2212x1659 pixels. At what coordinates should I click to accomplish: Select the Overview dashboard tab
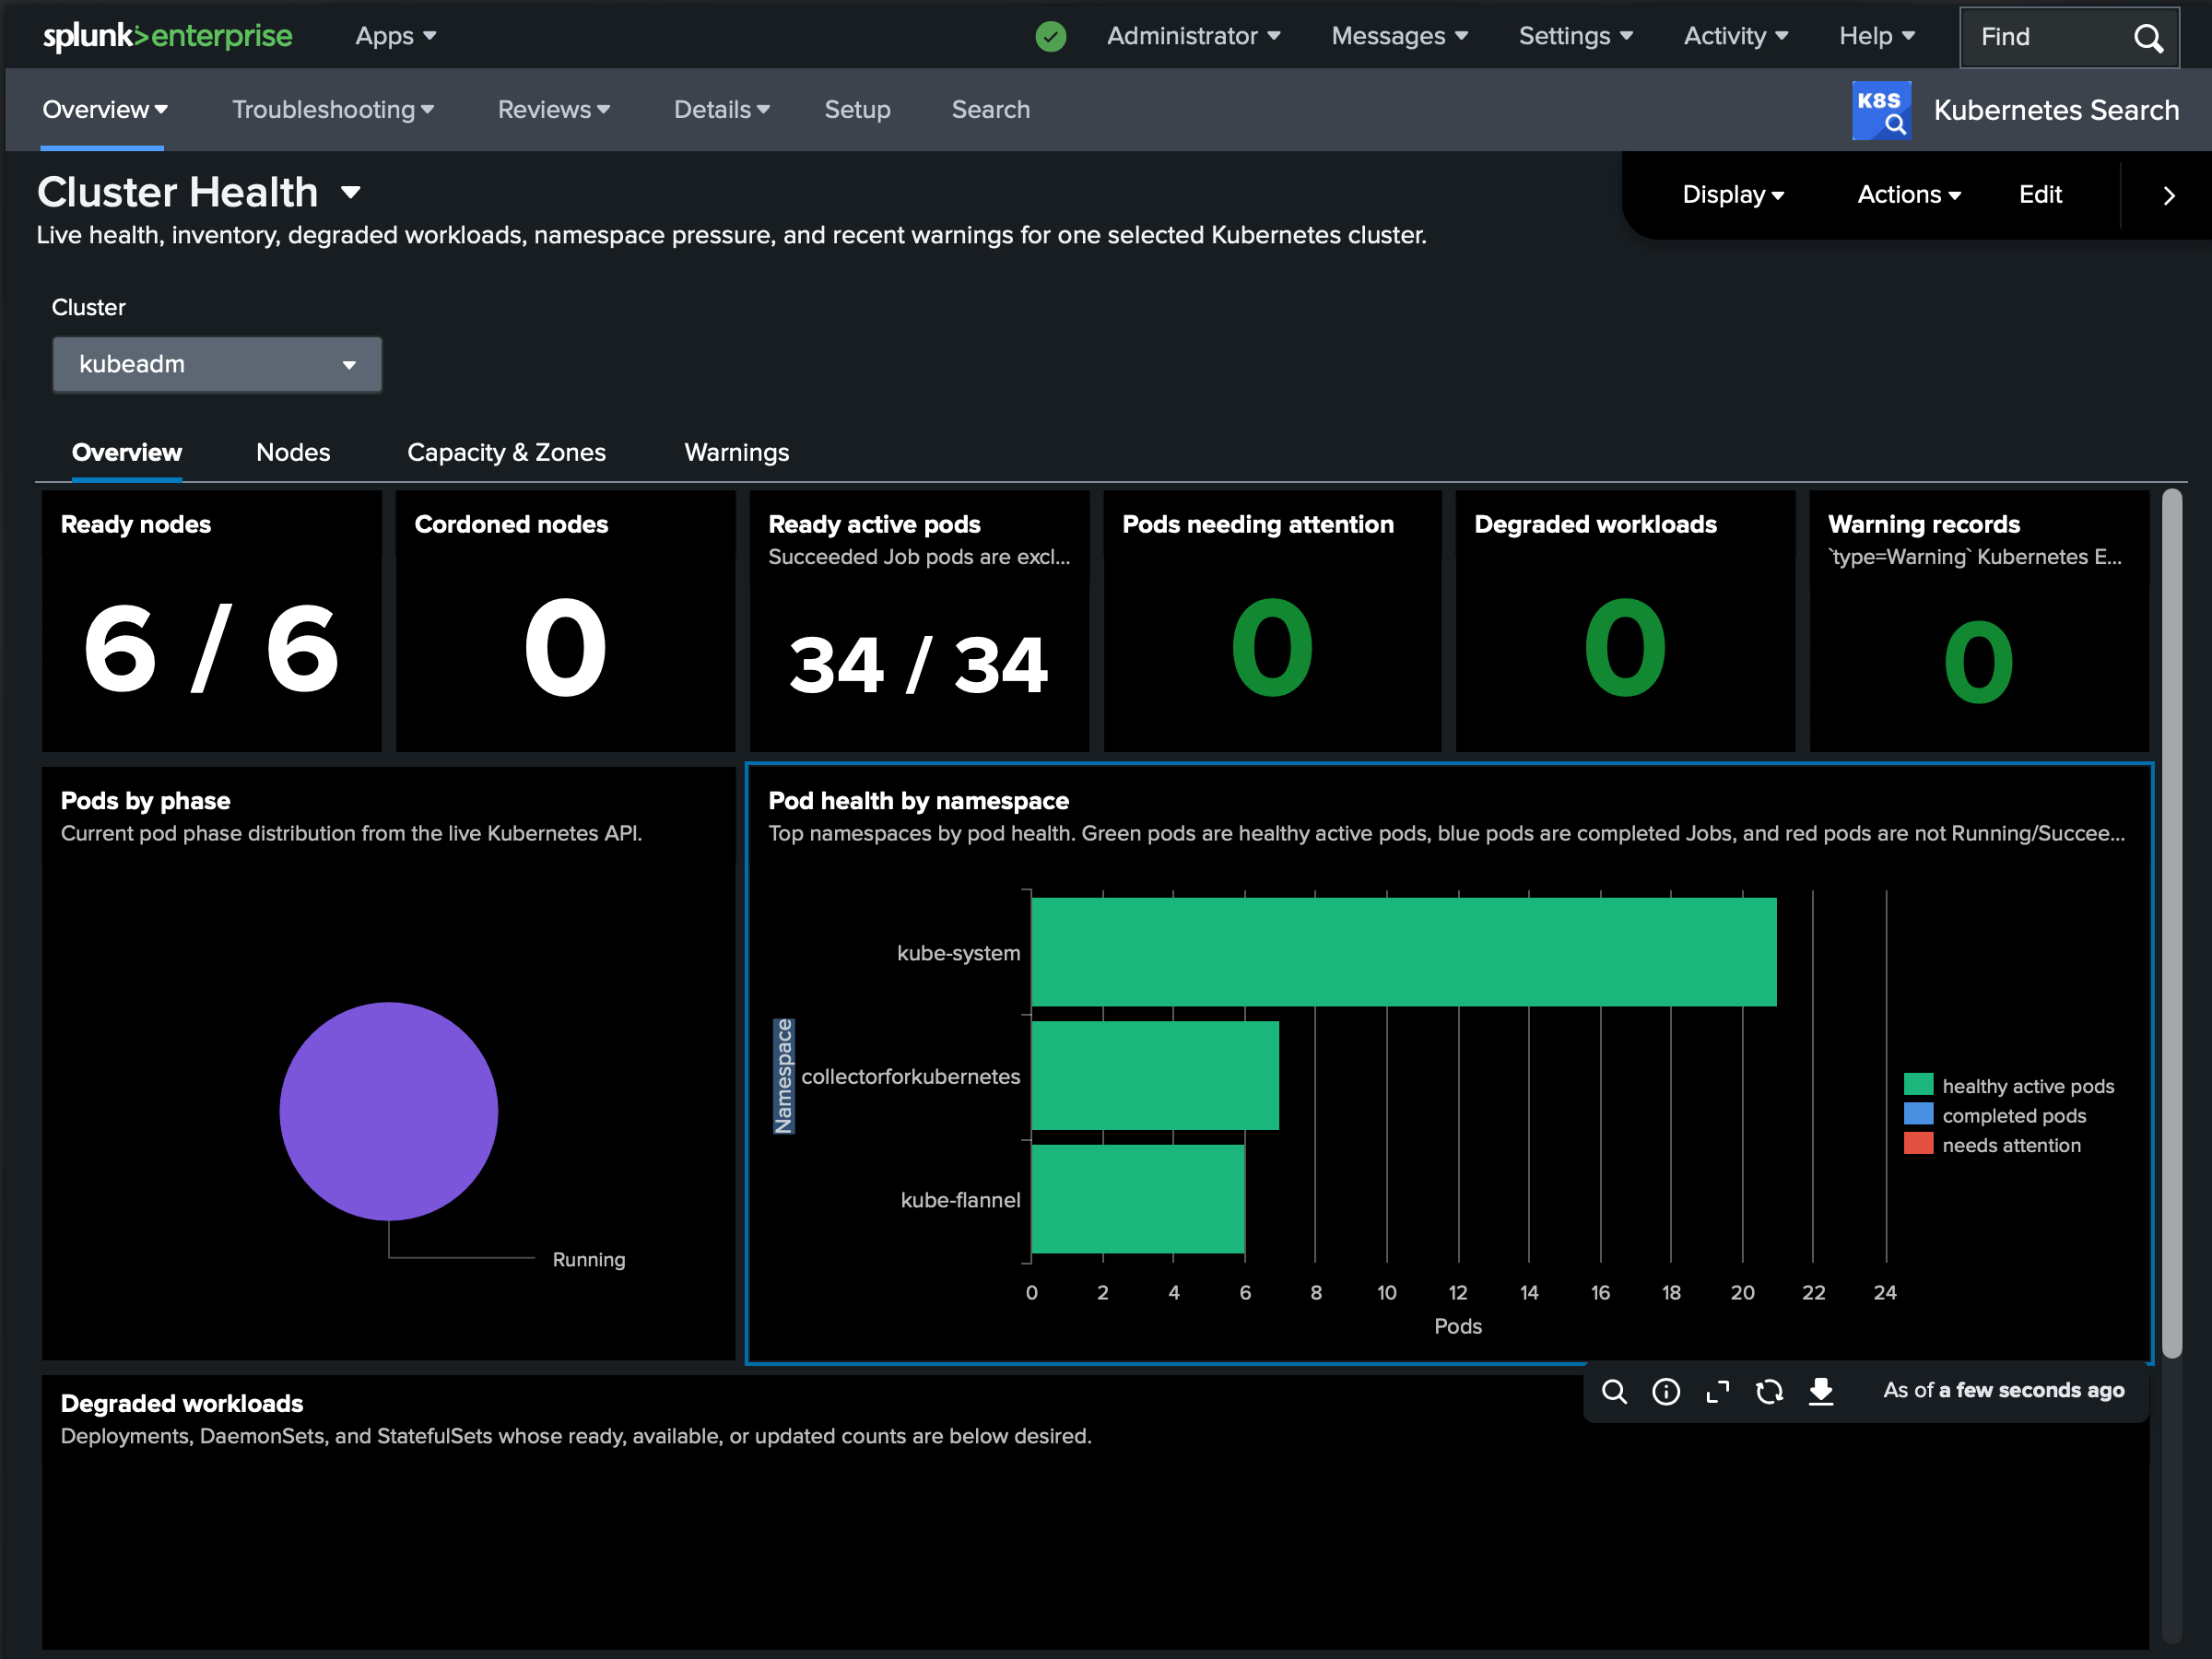coord(127,452)
